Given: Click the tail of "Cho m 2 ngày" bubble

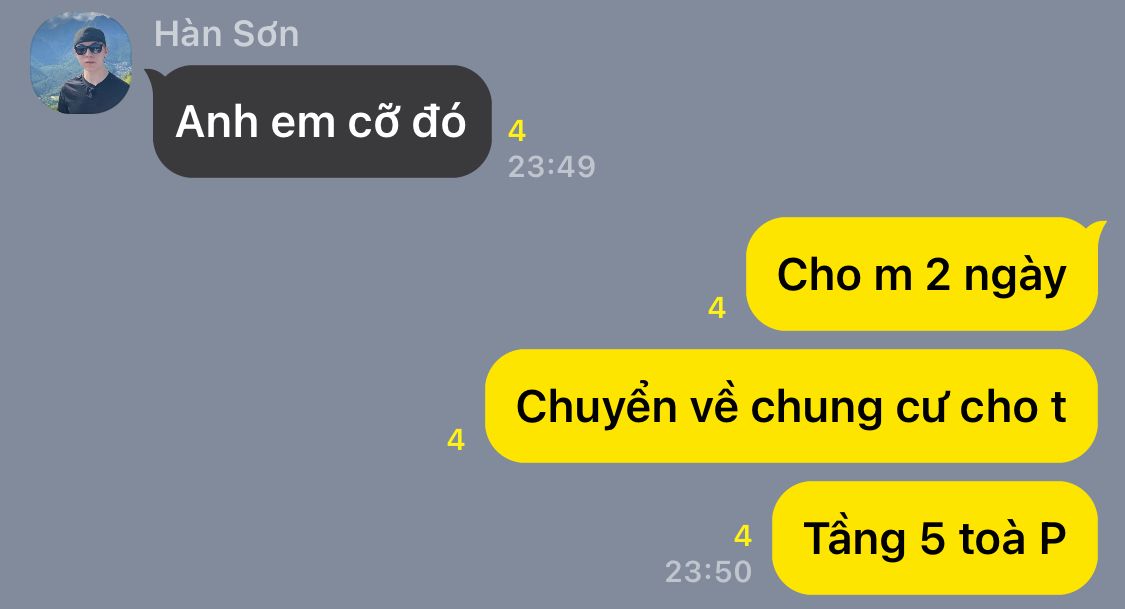Looking at the screenshot, I should pyautogui.click(x=1097, y=230).
